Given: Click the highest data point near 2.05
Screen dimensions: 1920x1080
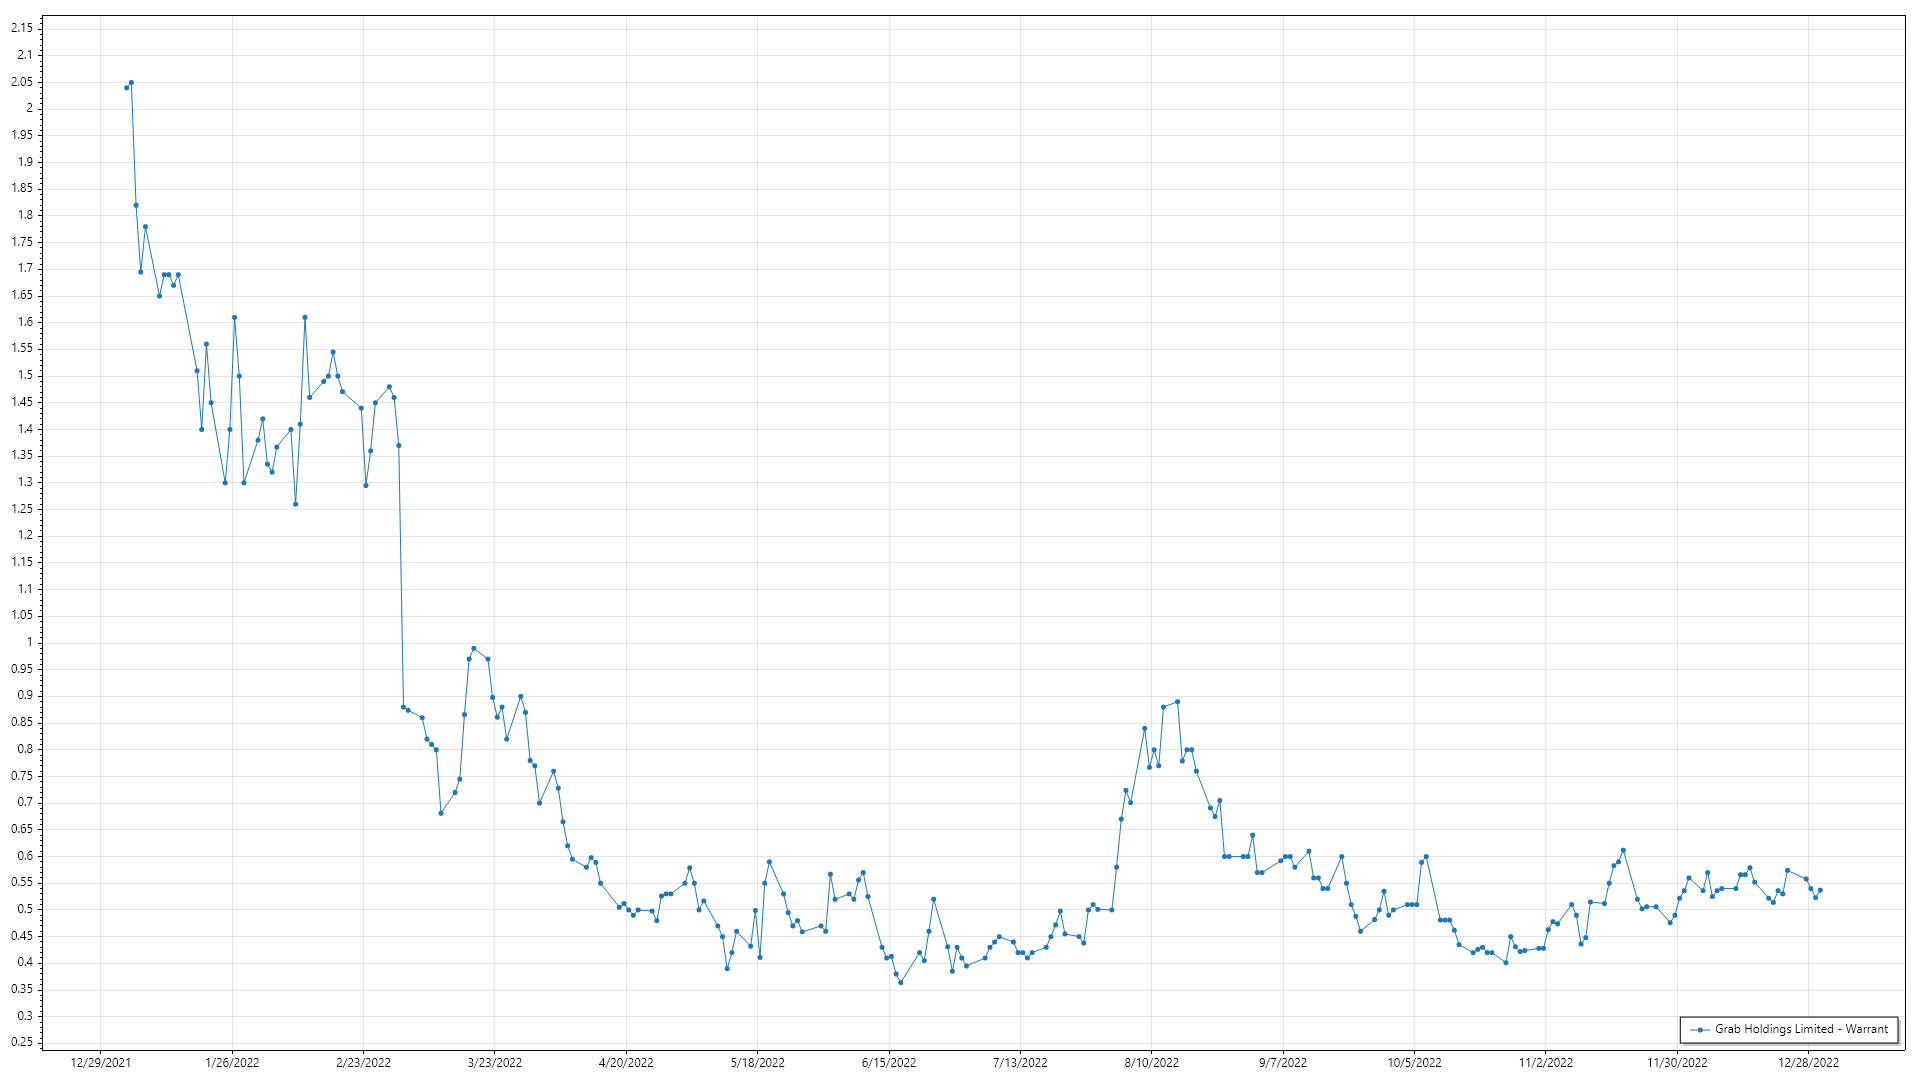Looking at the screenshot, I should point(131,83).
